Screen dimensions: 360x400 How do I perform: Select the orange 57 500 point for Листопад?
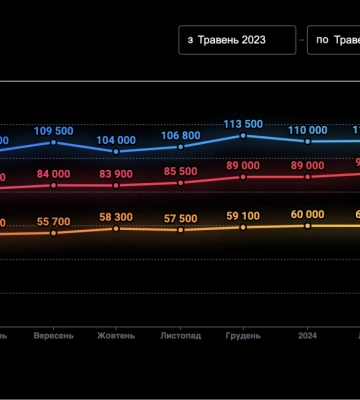coord(180,230)
